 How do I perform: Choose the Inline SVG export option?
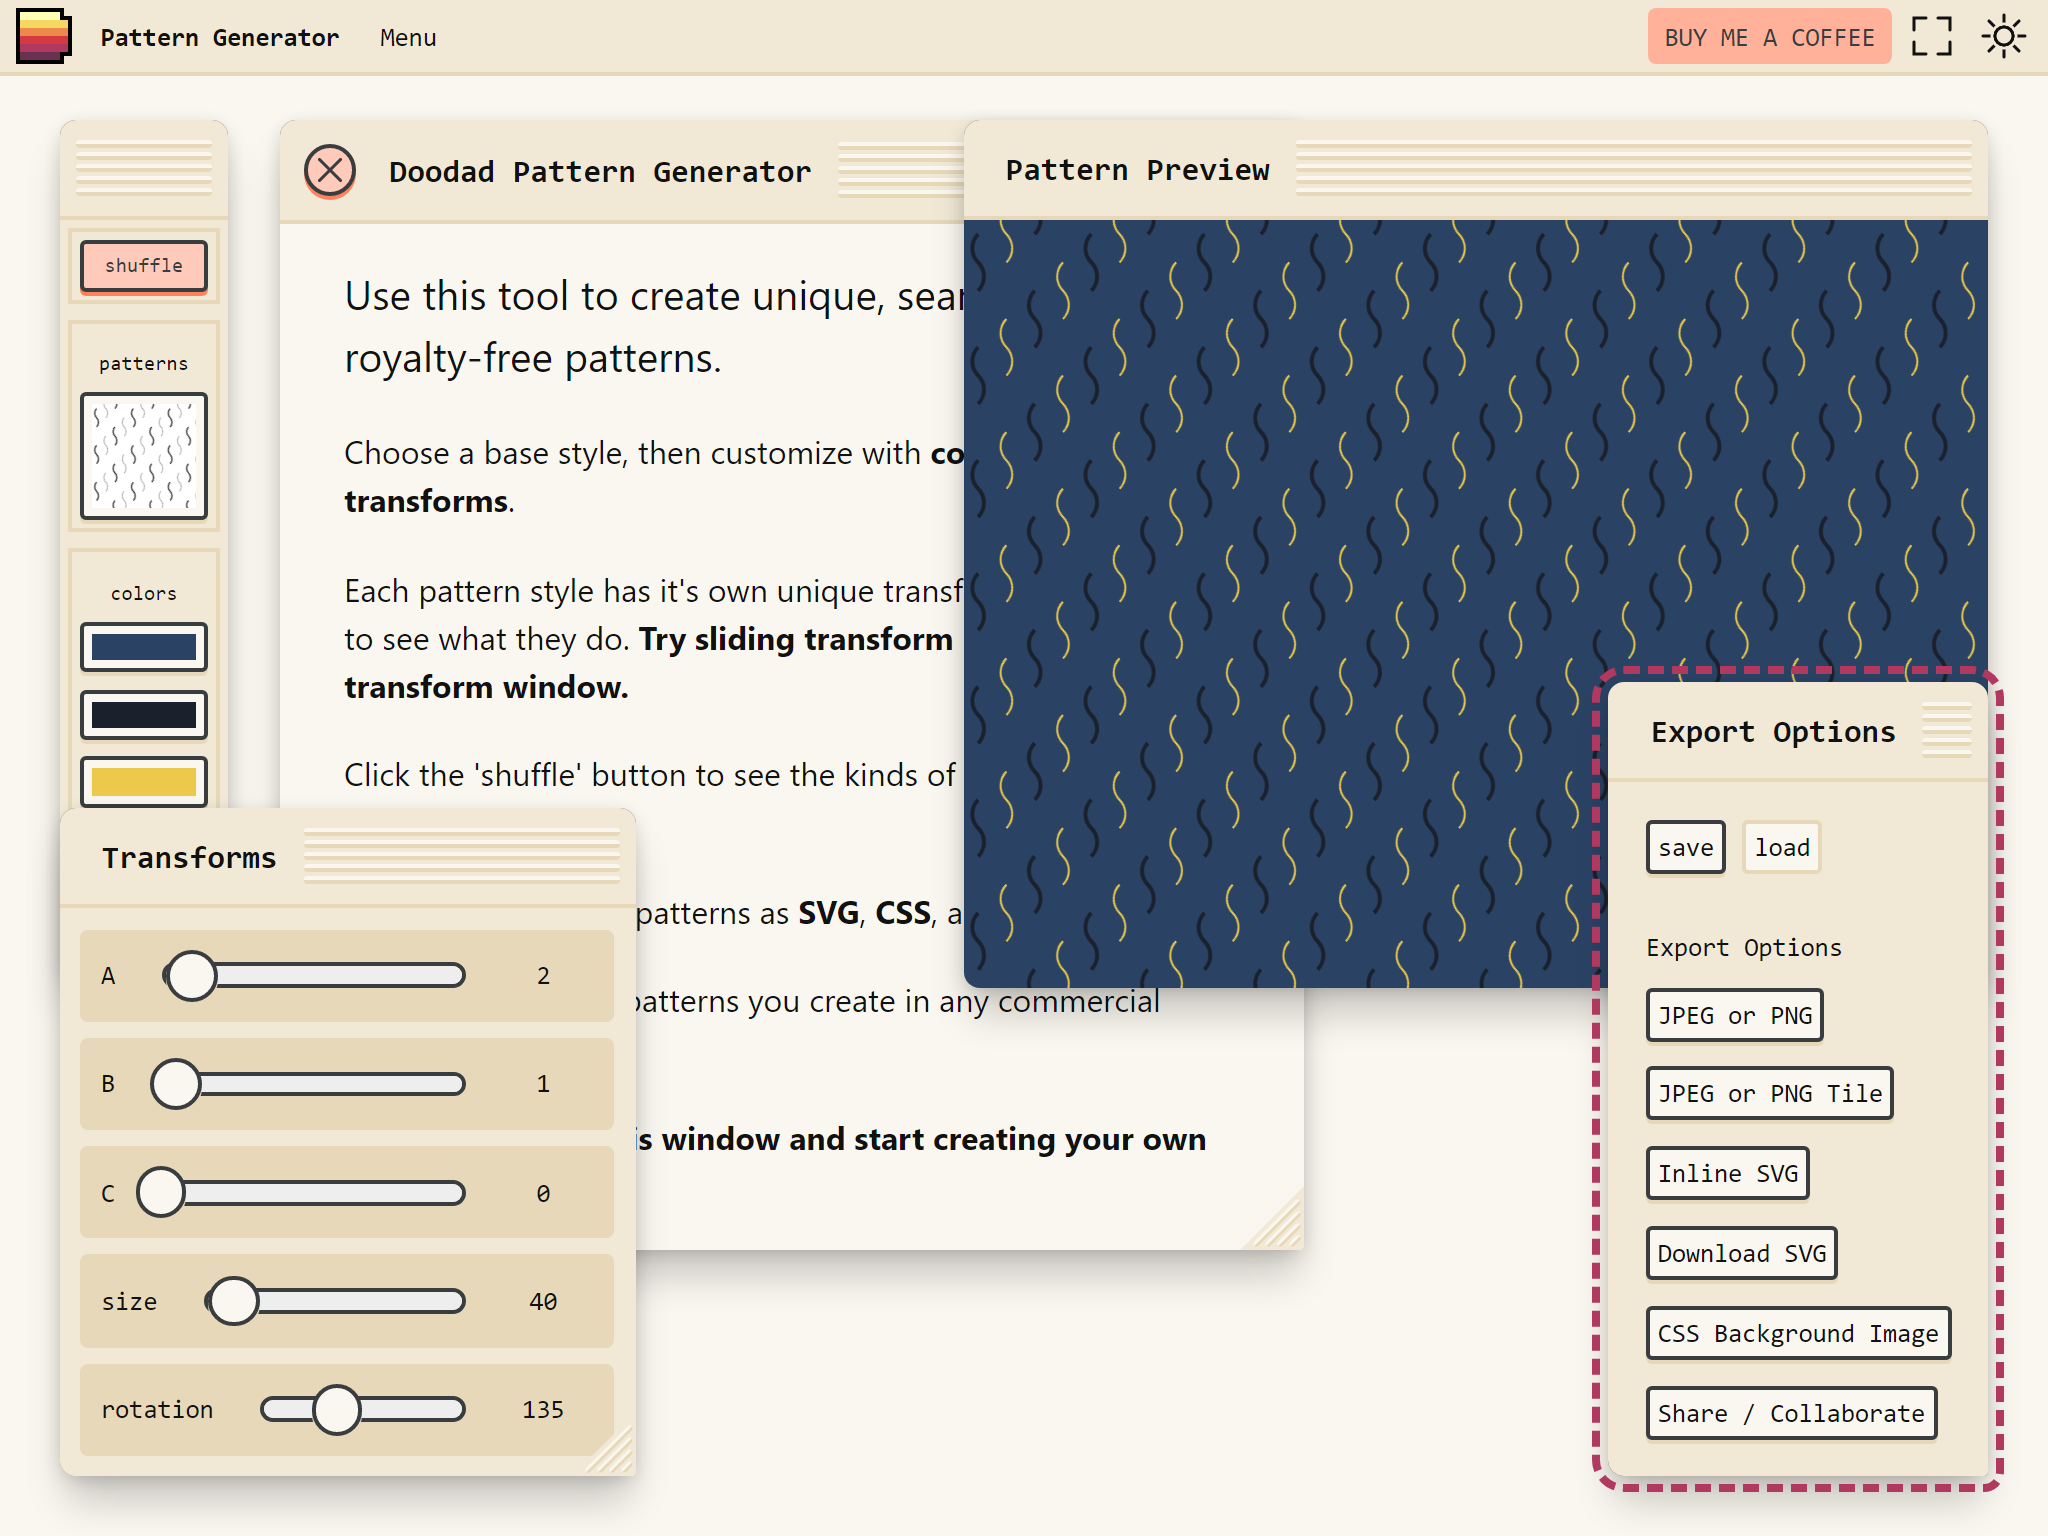(1727, 1173)
